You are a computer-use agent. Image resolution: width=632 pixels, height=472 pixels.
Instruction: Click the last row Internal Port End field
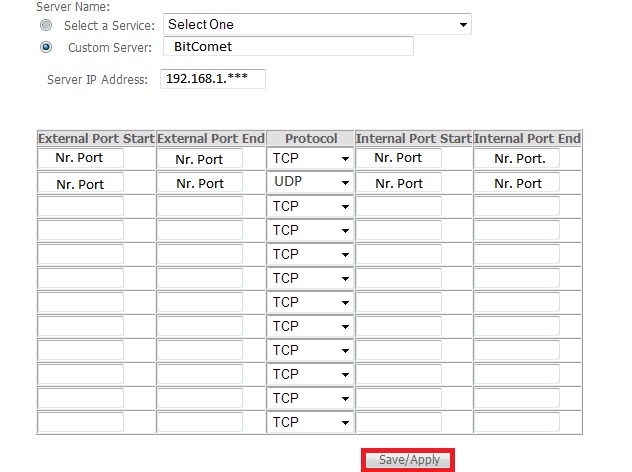pyautogui.click(x=517, y=422)
